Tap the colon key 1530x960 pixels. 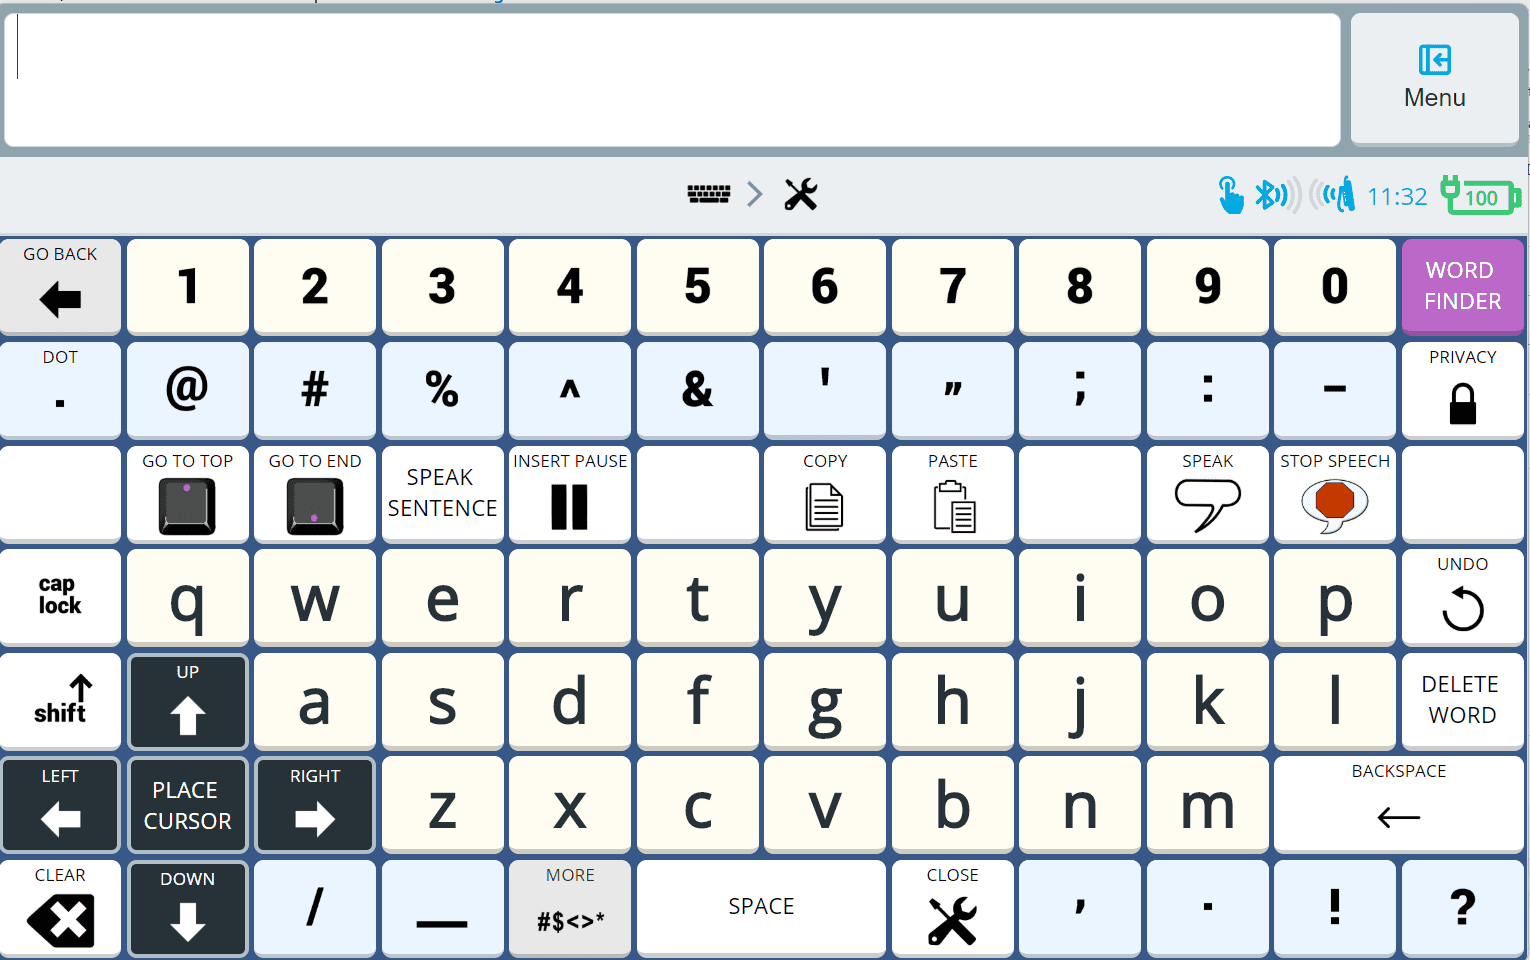click(x=1208, y=390)
